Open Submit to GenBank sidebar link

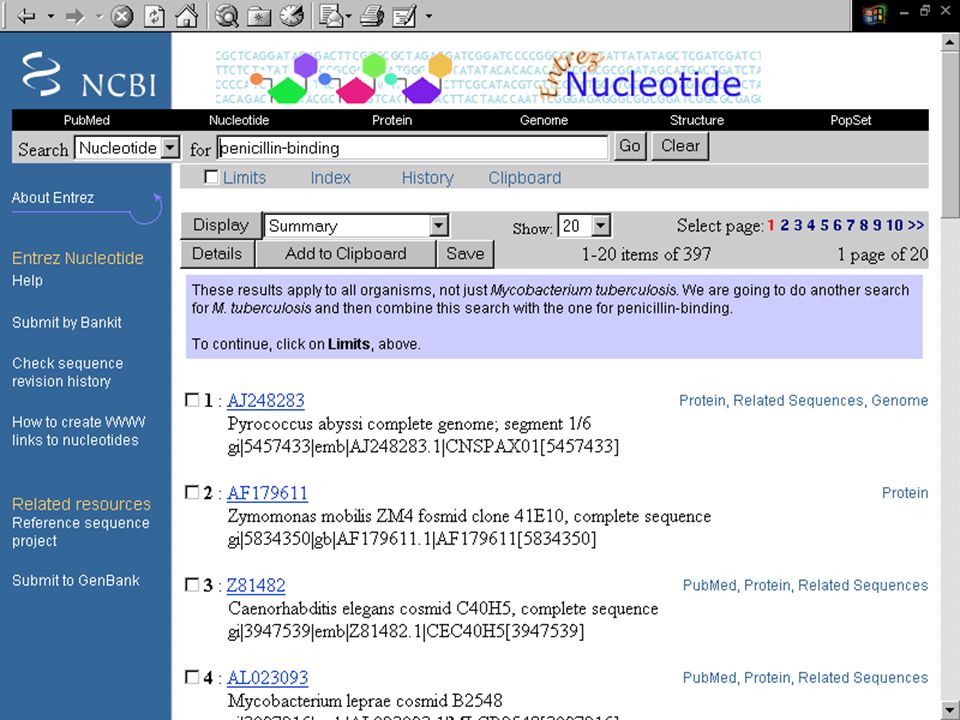point(76,580)
